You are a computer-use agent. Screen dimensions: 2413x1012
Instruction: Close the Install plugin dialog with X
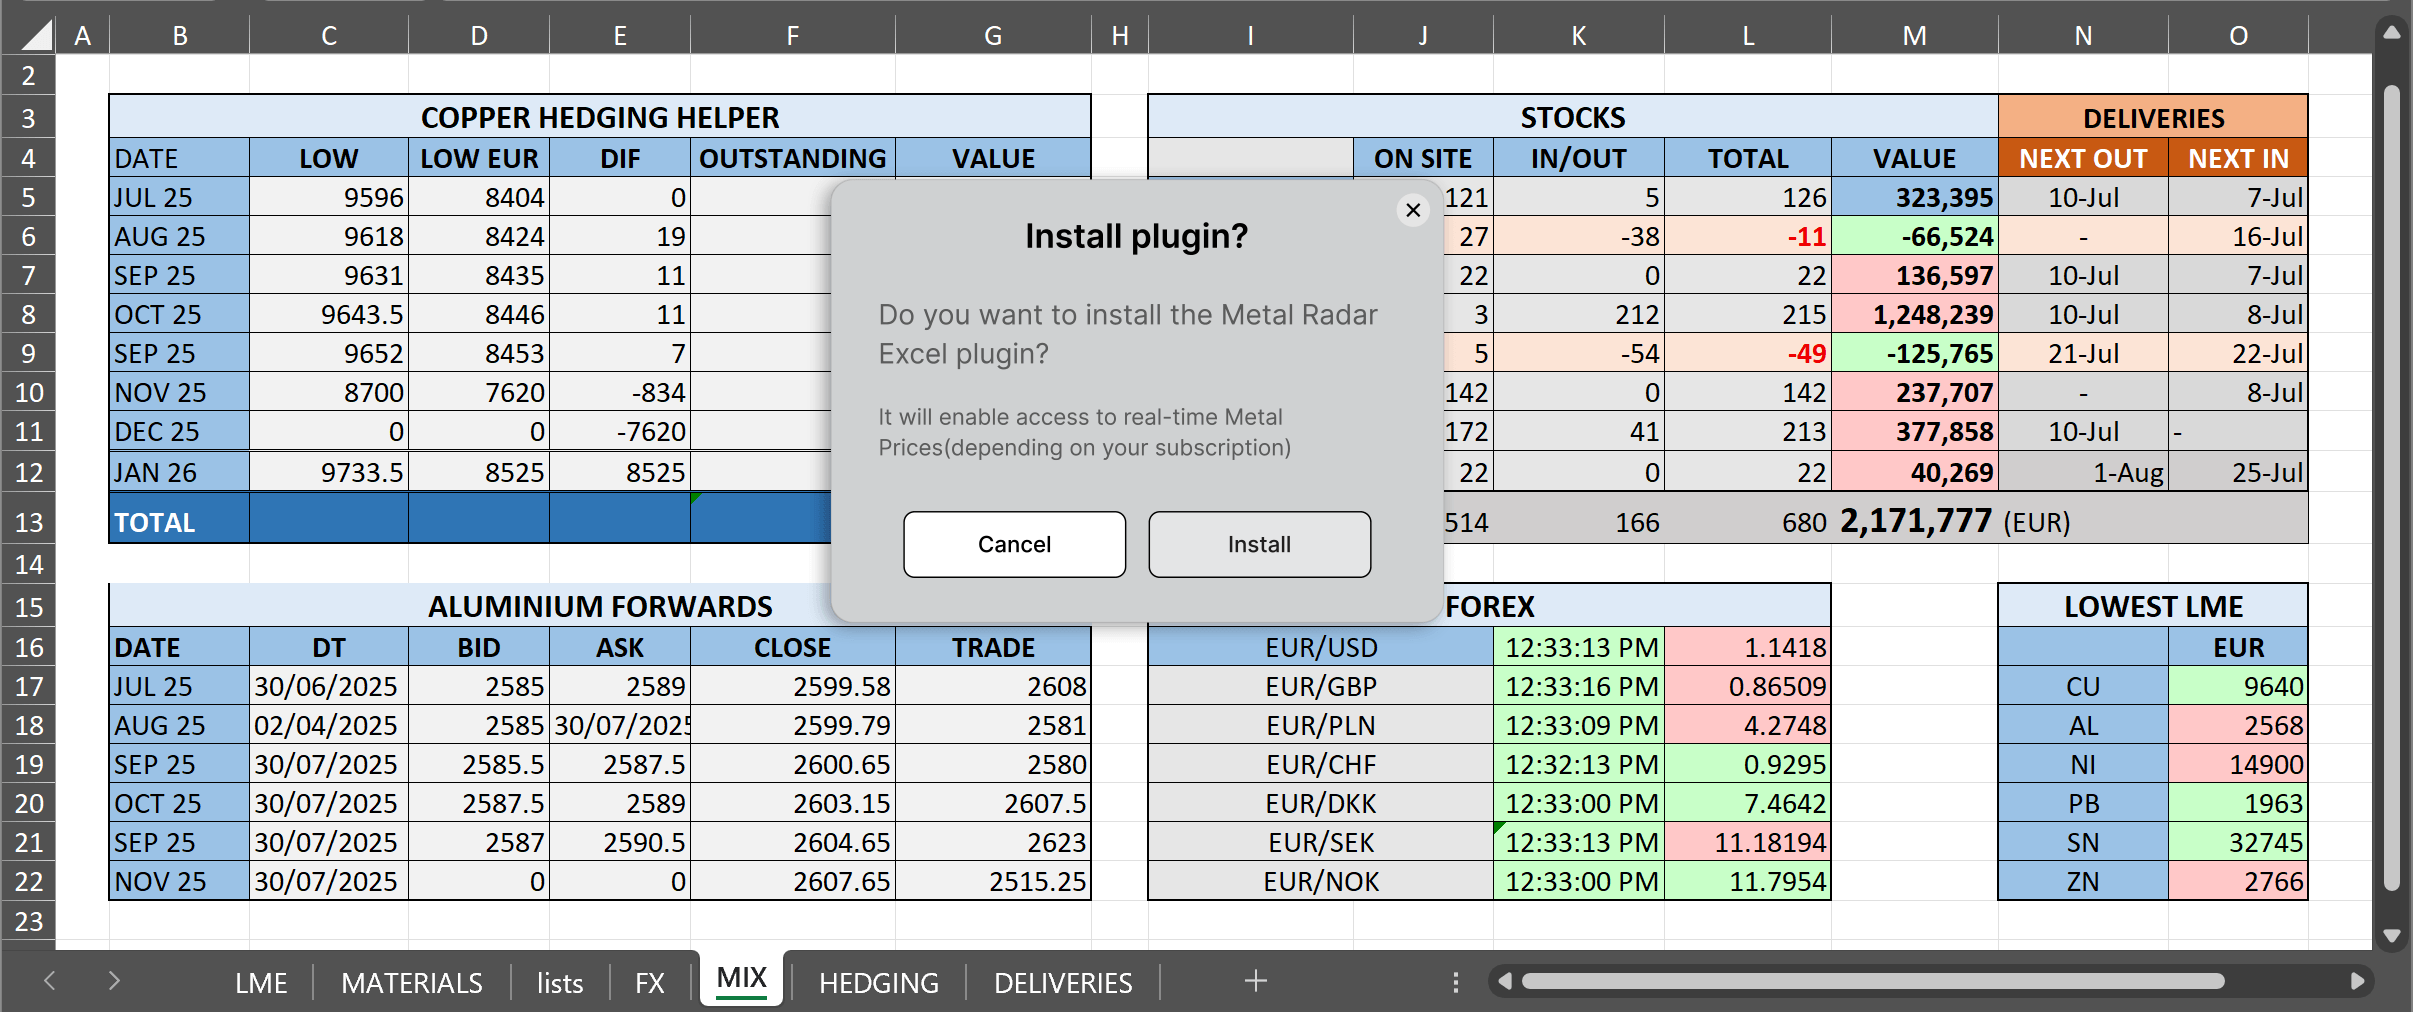tap(1412, 210)
